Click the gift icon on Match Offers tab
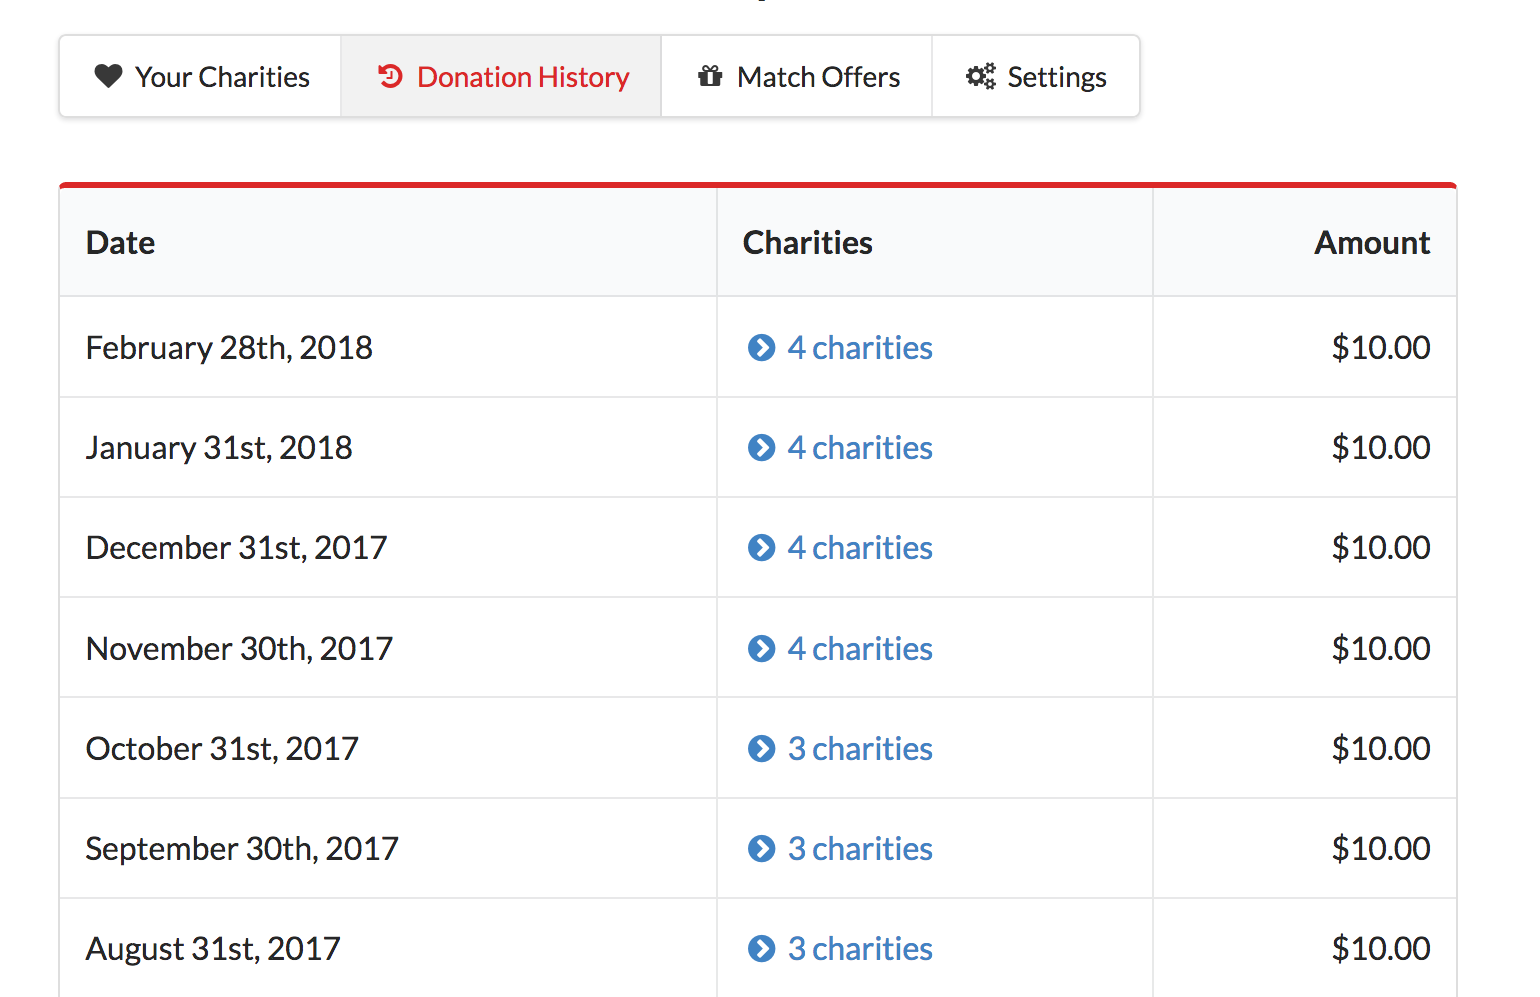The width and height of the screenshot is (1540, 997). [x=710, y=75]
